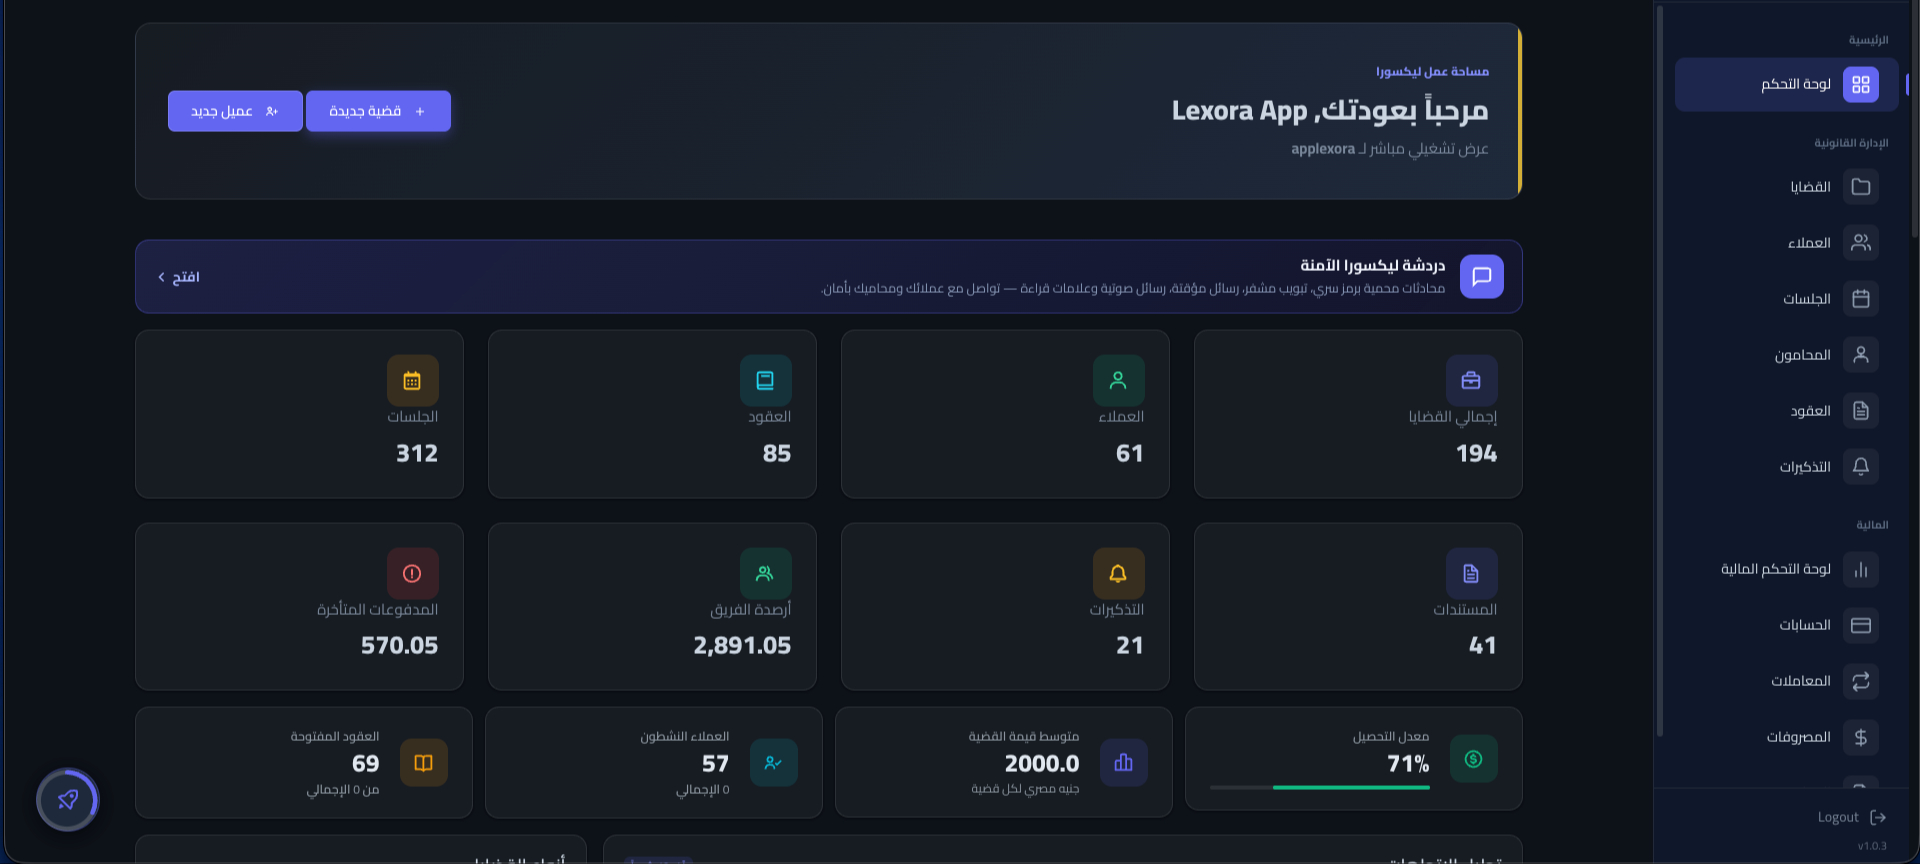Viewport: 1920px width, 864px height.
Task: Click the المصروفات dollar icon in sidebar
Action: (x=1860, y=738)
